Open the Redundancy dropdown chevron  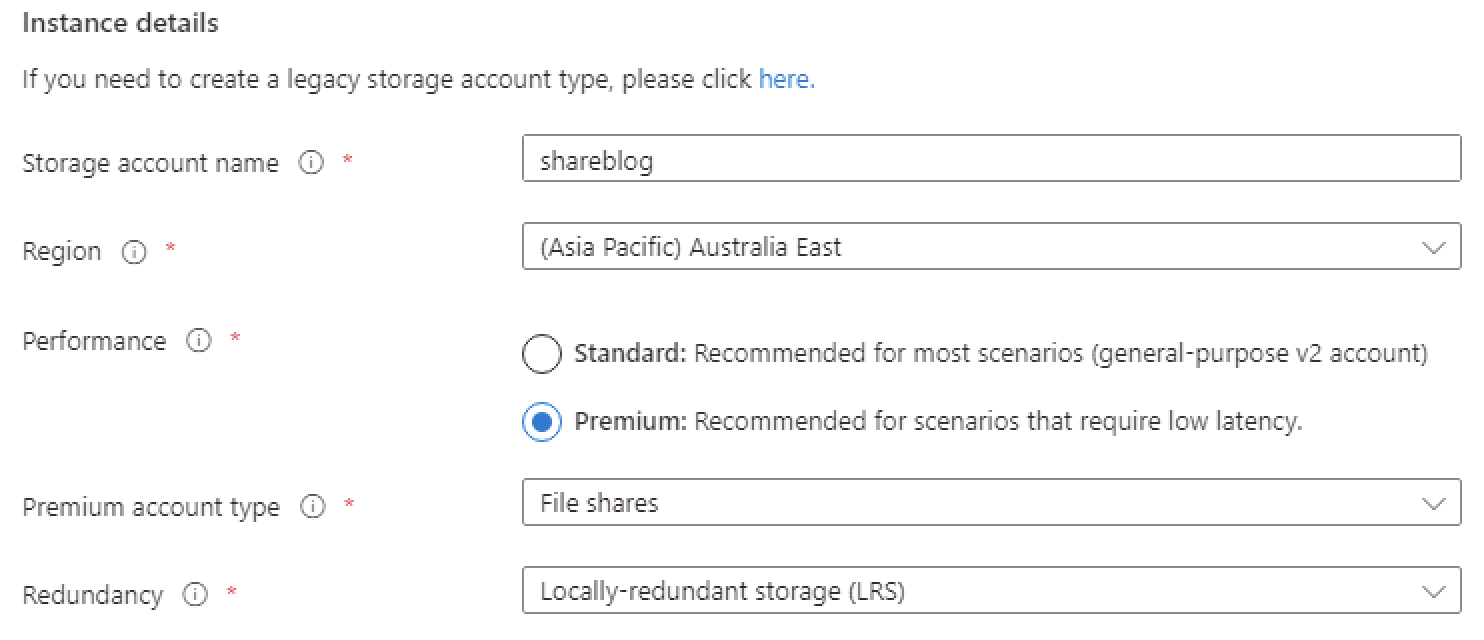tap(1433, 592)
